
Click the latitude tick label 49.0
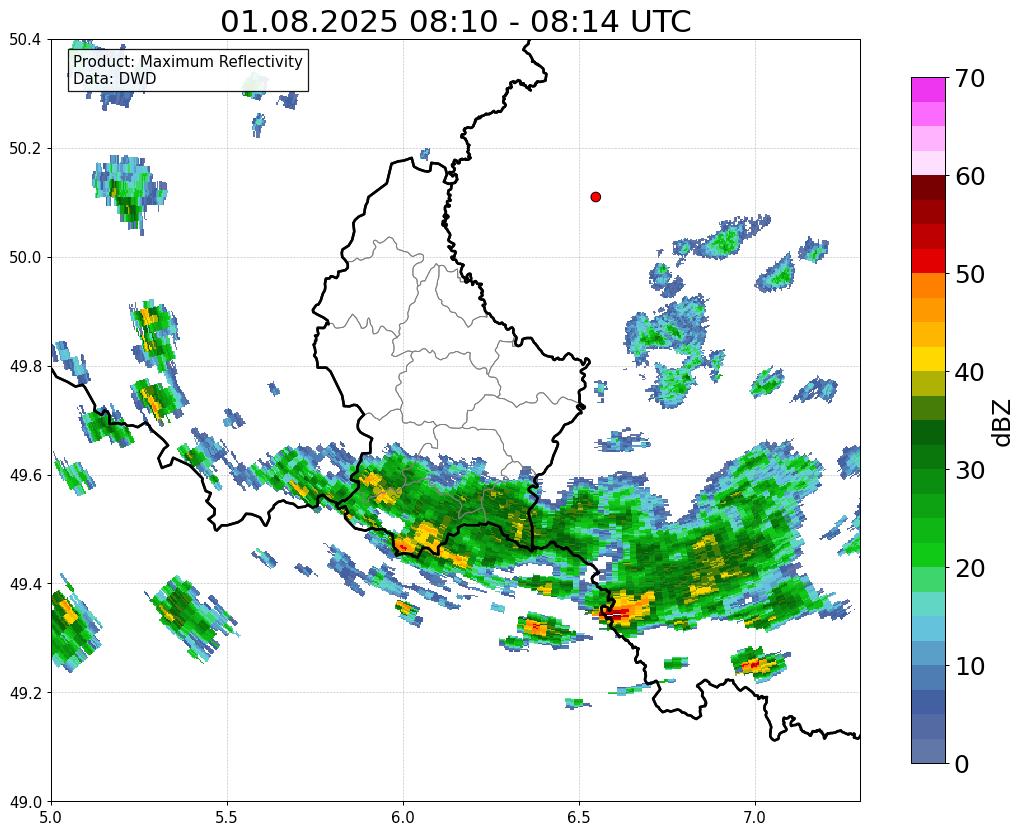(x=25, y=802)
